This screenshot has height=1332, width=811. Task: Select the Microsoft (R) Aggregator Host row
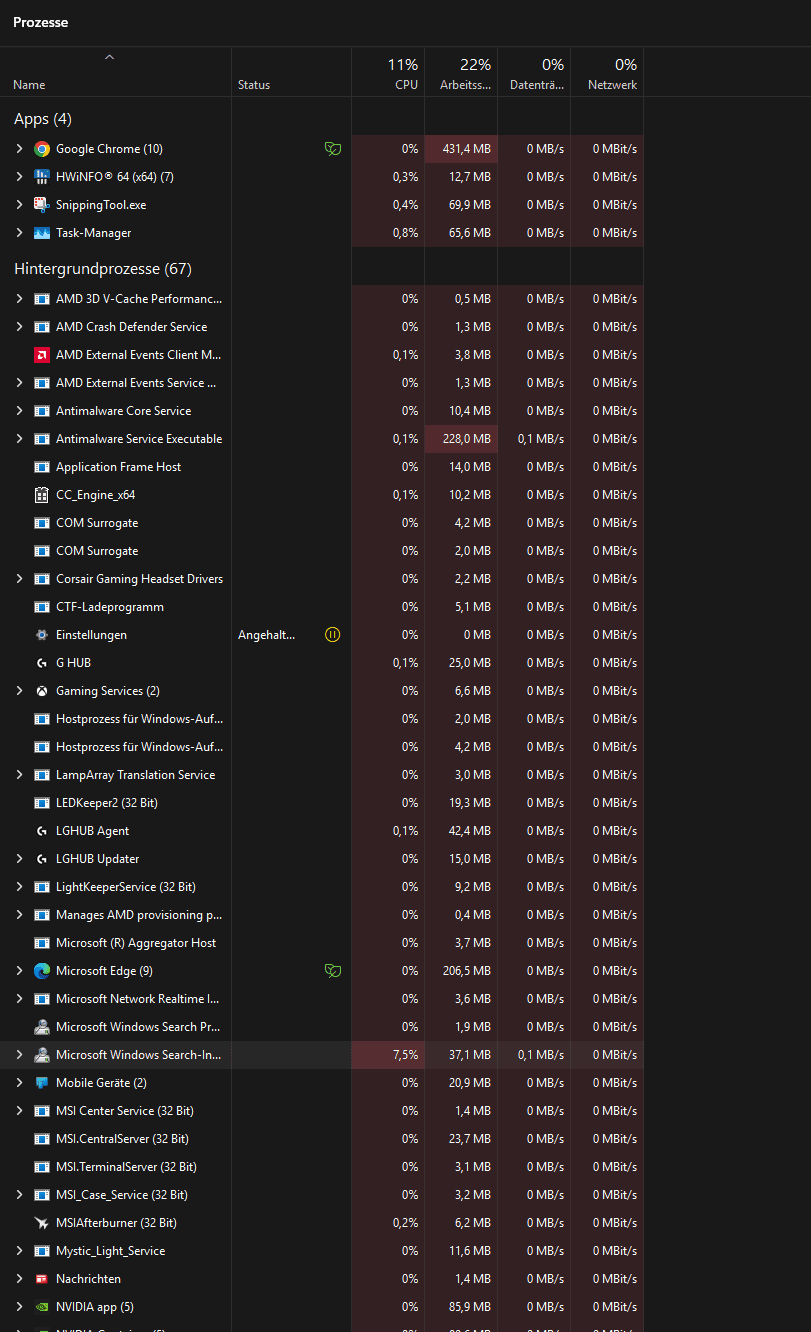tap(322, 943)
